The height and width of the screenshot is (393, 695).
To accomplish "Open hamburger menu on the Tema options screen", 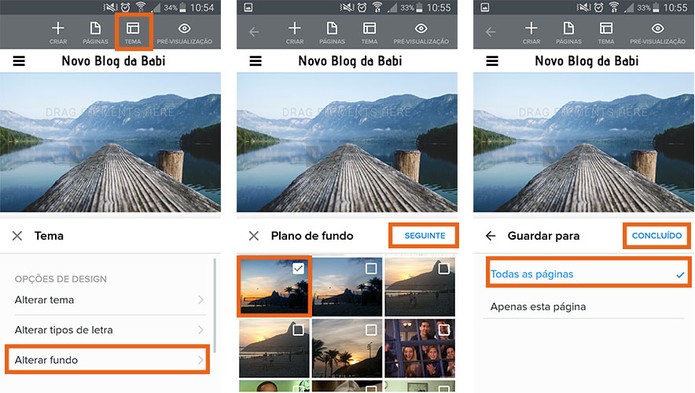I will (x=19, y=61).
